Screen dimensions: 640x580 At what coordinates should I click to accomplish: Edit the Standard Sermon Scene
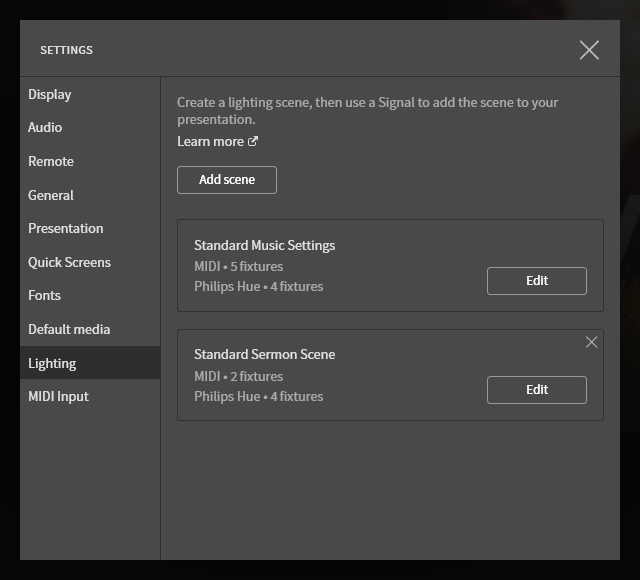pos(537,390)
